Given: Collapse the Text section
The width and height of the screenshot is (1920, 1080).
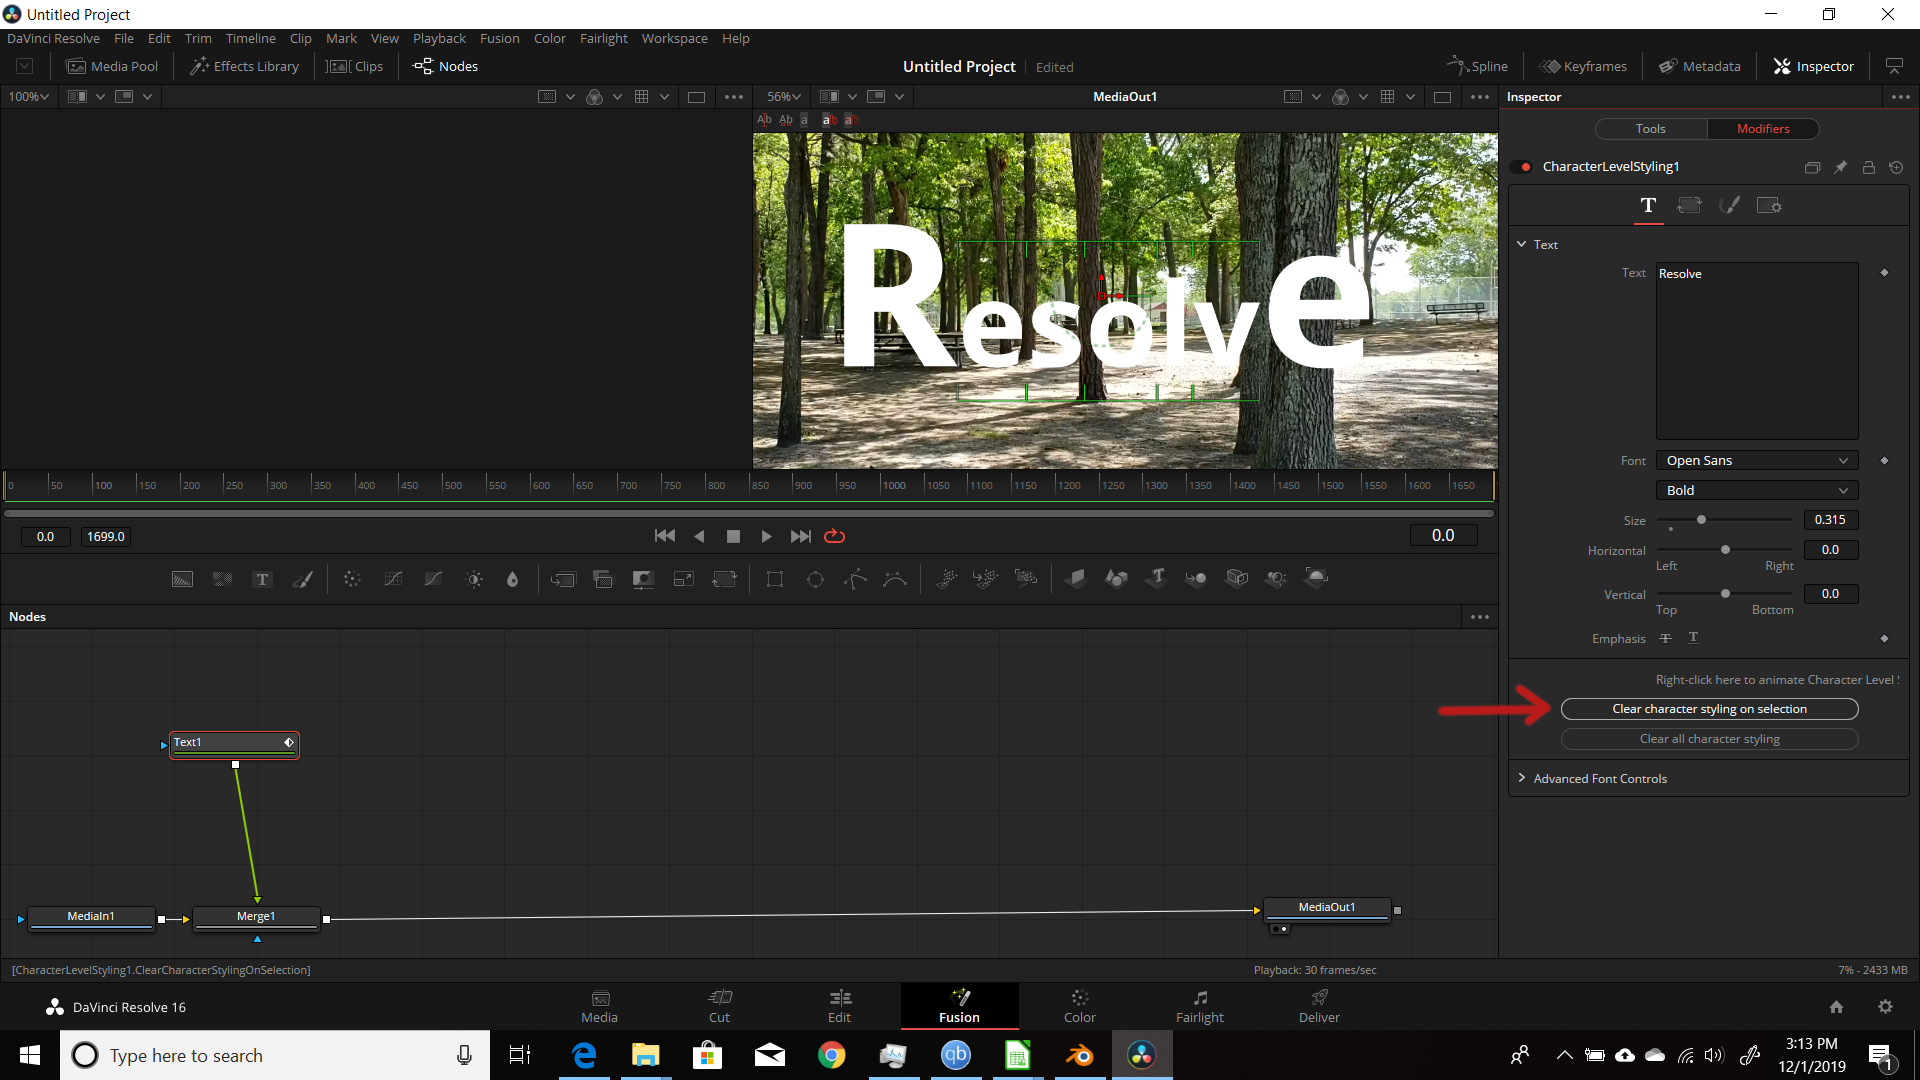Looking at the screenshot, I should (x=1522, y=244).
